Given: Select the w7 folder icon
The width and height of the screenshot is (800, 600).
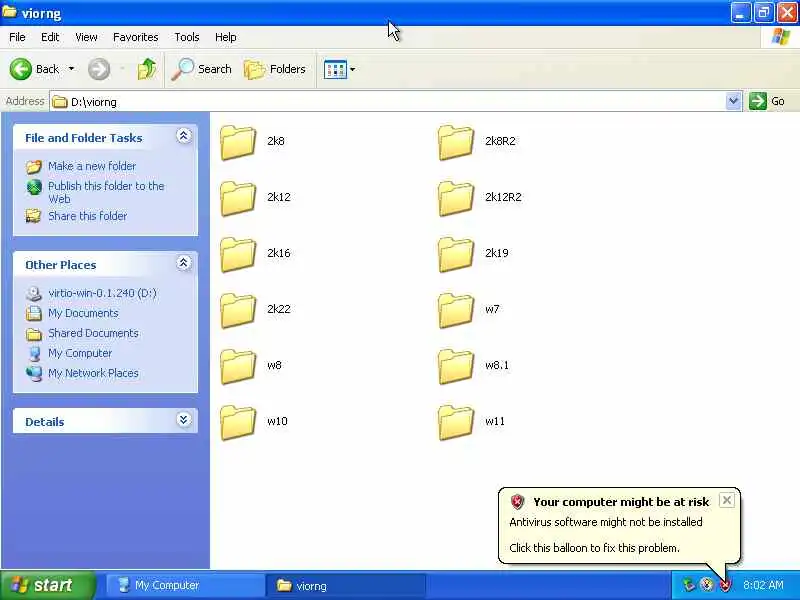Looking at the screenshot, I should [x=456, y=311].
